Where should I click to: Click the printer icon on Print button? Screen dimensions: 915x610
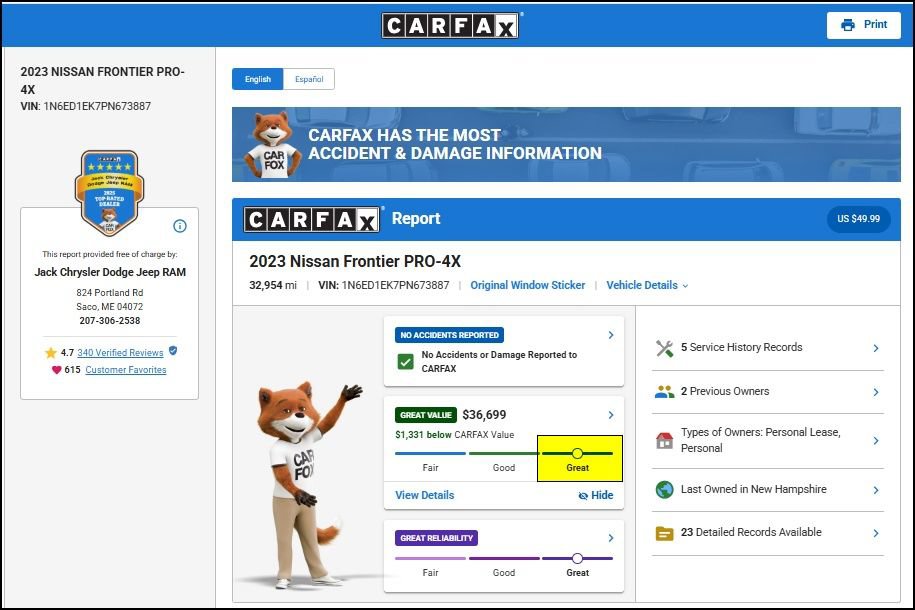click(x=847, y=25)
